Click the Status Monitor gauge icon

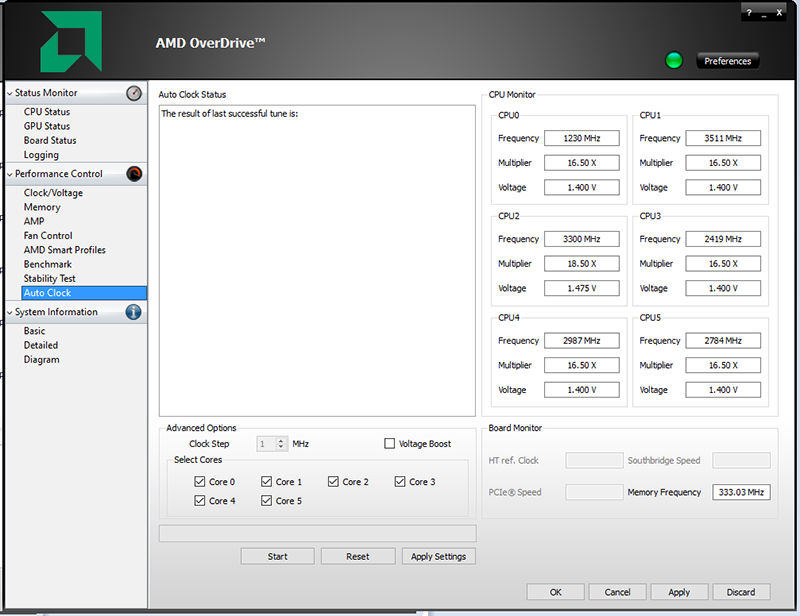point(134,93)
